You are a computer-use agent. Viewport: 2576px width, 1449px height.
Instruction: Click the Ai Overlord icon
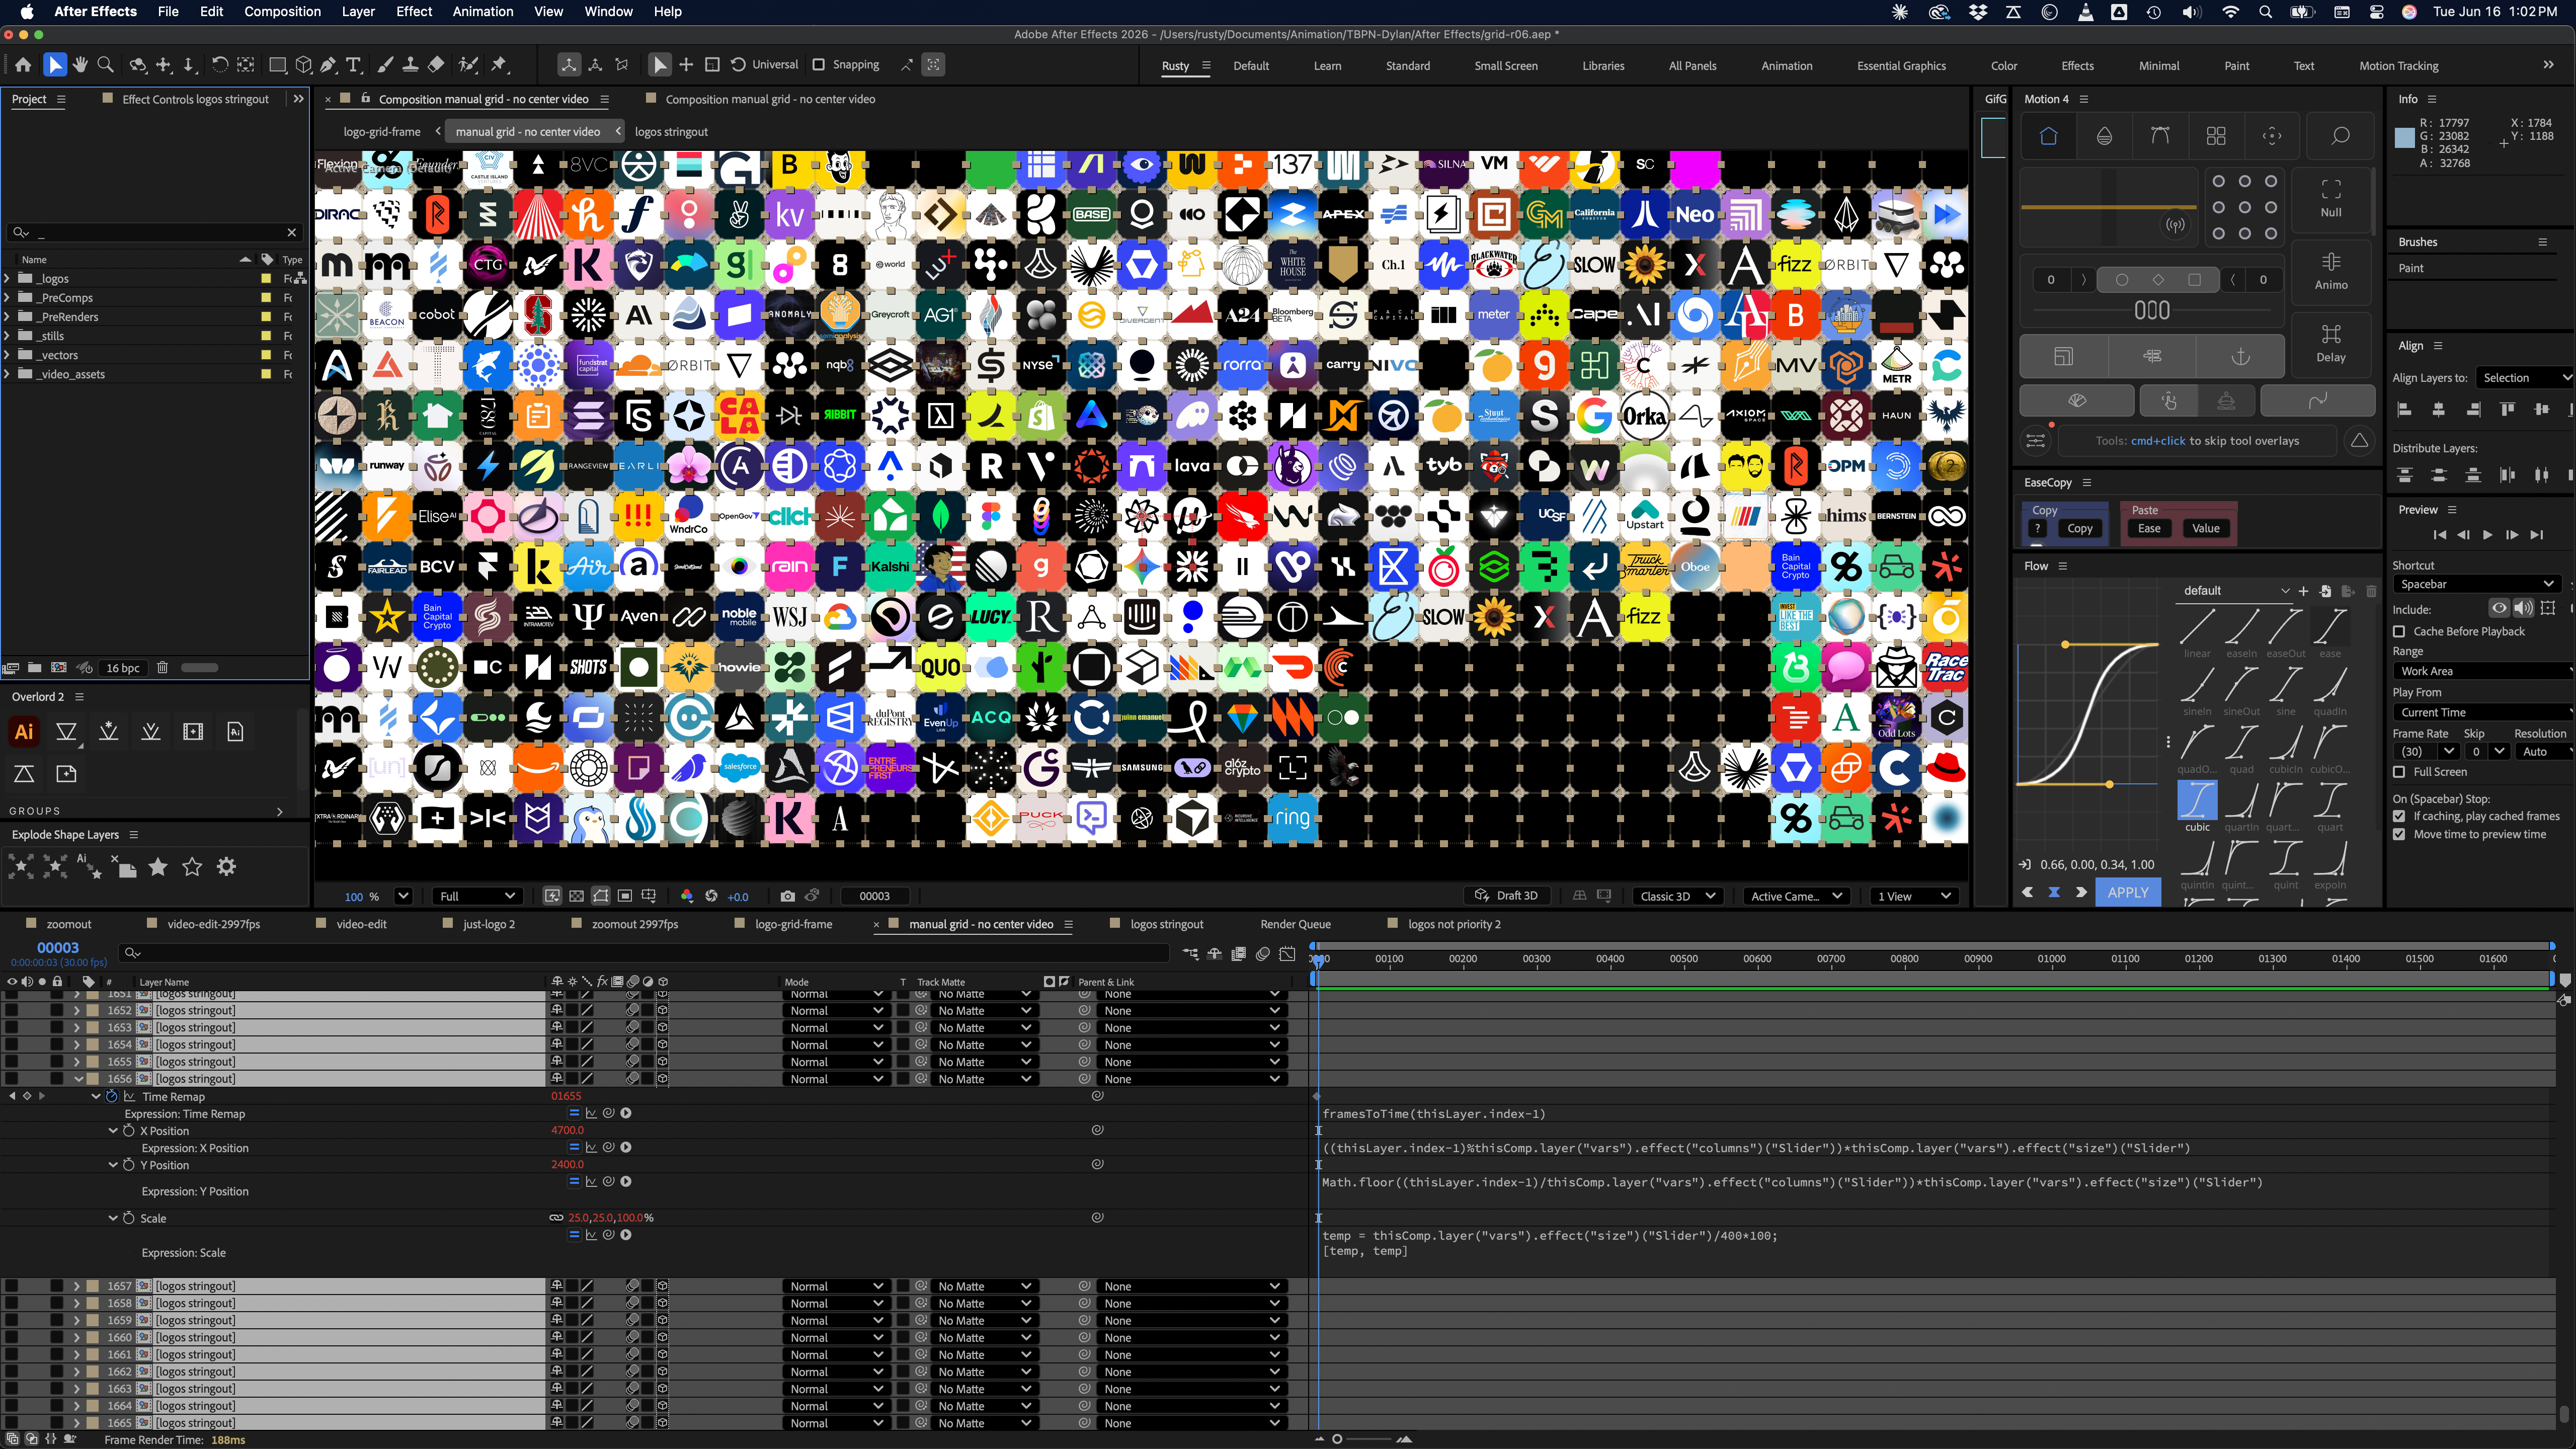[24, 732]
